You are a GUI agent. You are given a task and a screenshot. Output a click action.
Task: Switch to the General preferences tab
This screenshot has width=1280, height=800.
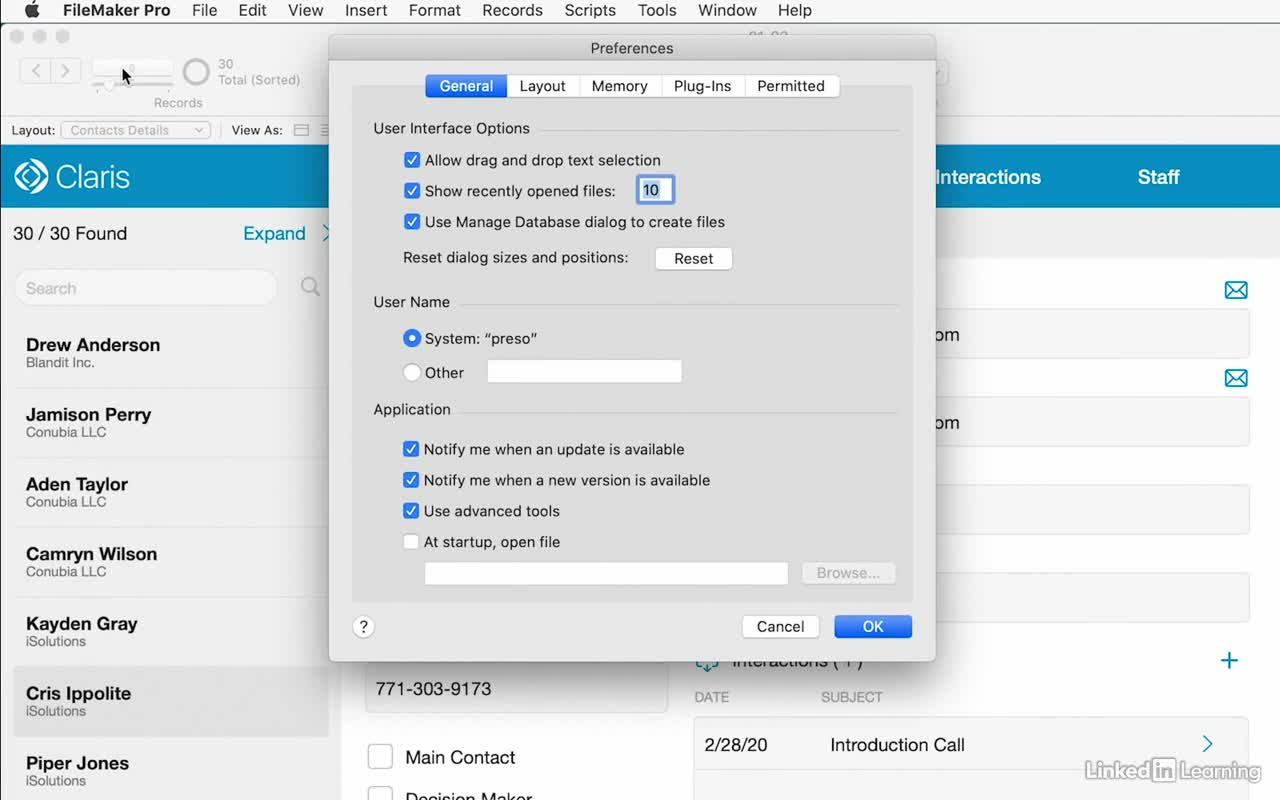(466, 86)
